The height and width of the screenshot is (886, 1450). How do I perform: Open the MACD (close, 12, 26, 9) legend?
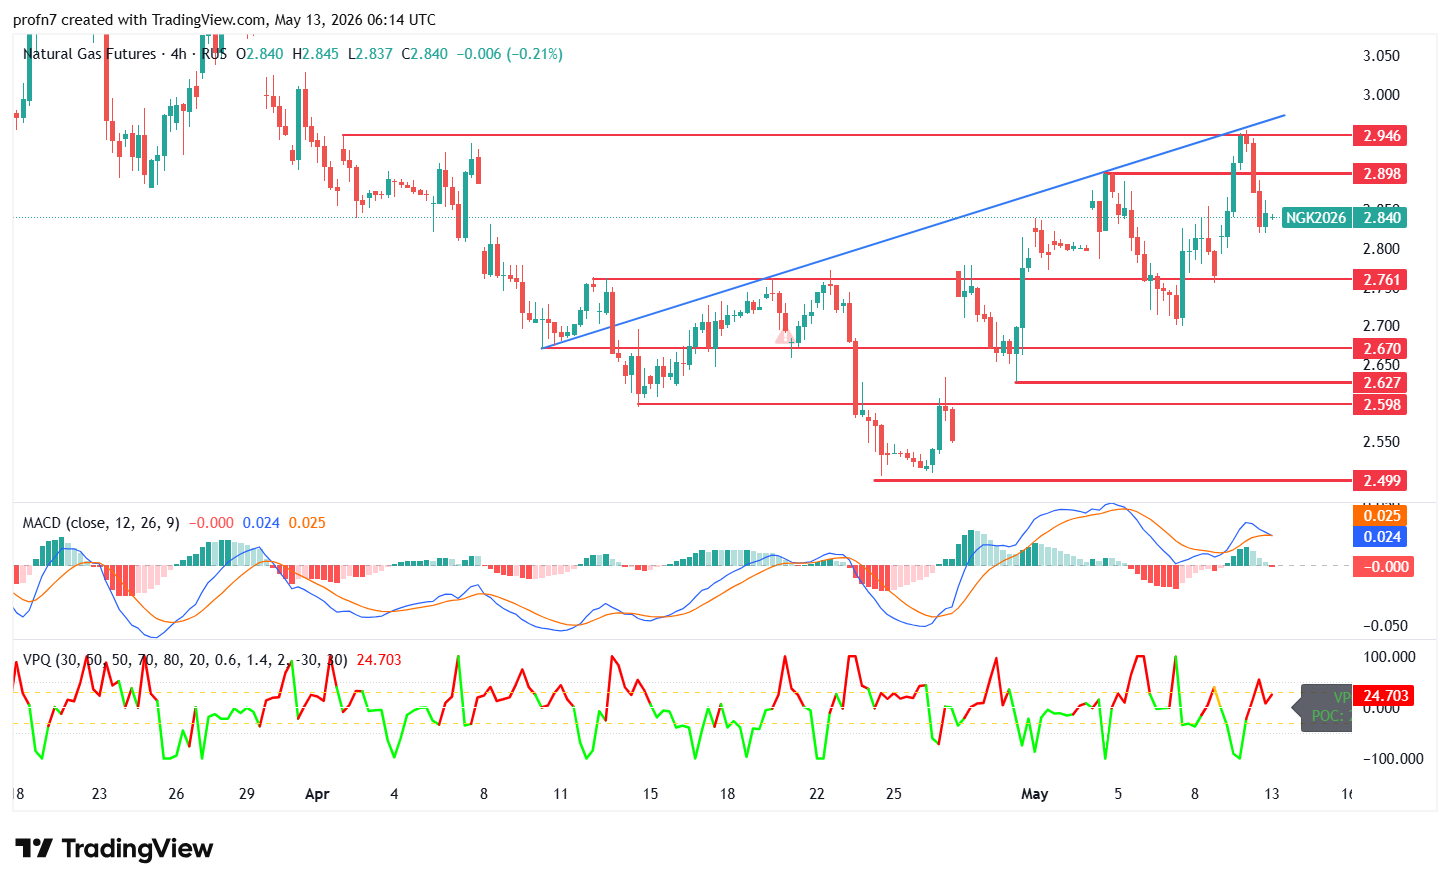[x=101, y=523]
